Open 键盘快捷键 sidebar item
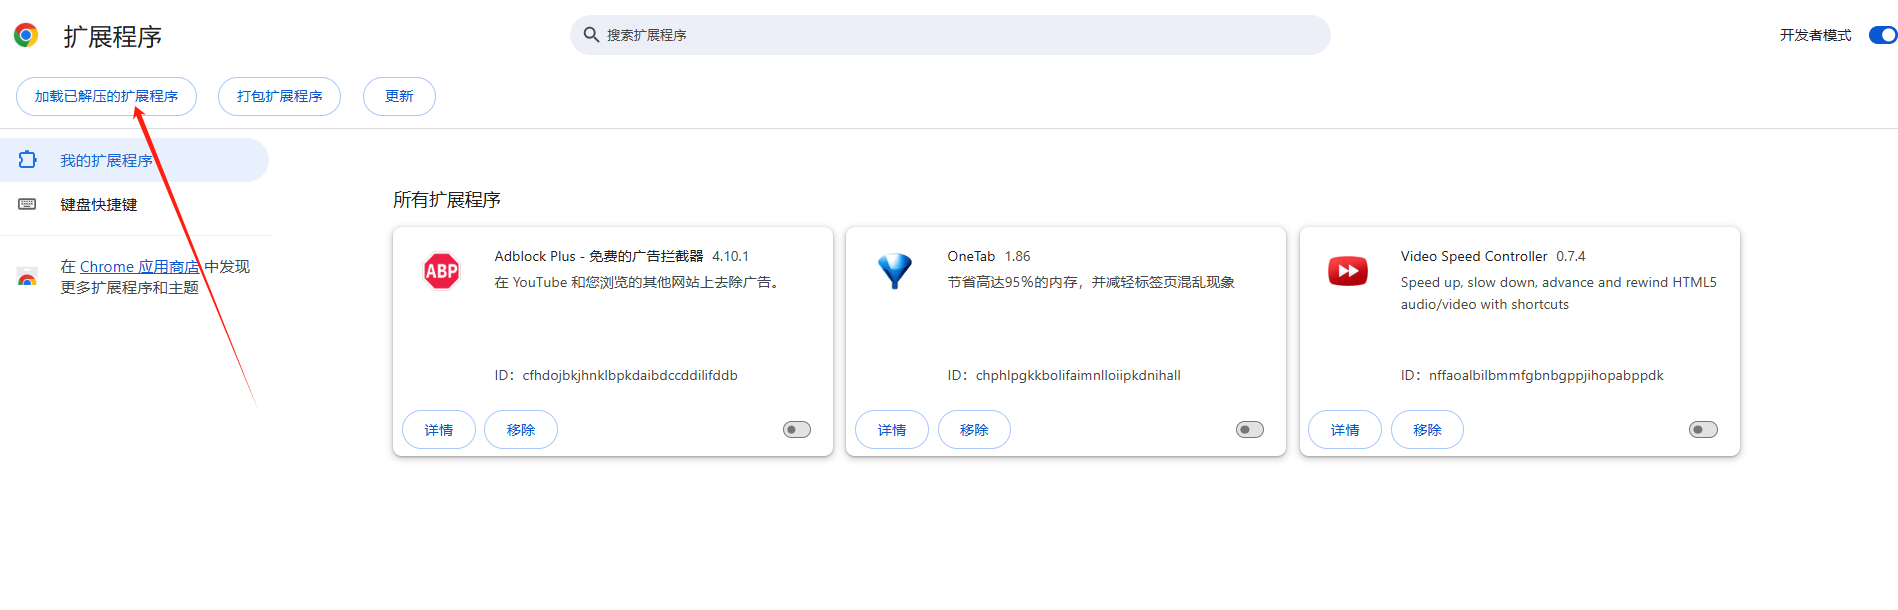The width and height of the screenshot is (1898, 610). (134, 204)
